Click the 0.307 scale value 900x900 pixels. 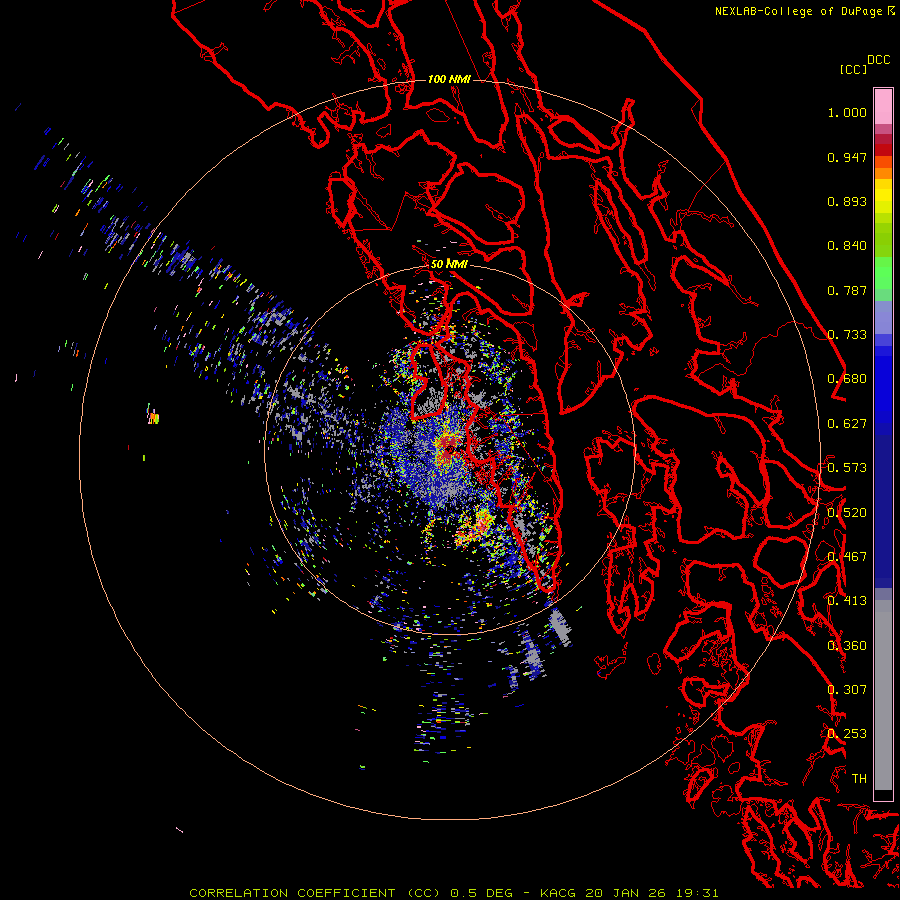pyautogui.click(x=847, y=690)
